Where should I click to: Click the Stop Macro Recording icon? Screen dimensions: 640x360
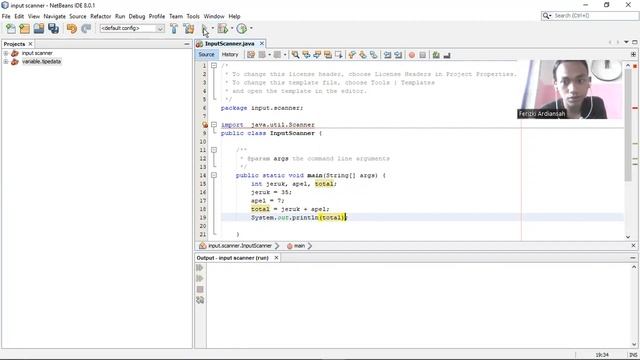(422, 55)
